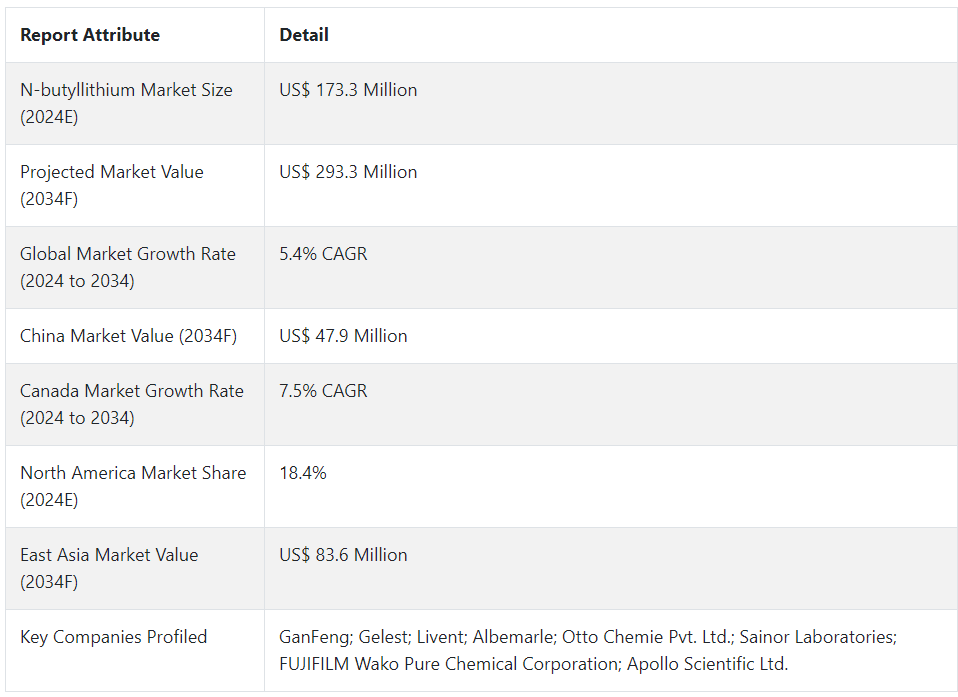This screenshot has width=958, height=697.
Task: Click the US$ 173.3 Million value
Action: coord(348,90)
